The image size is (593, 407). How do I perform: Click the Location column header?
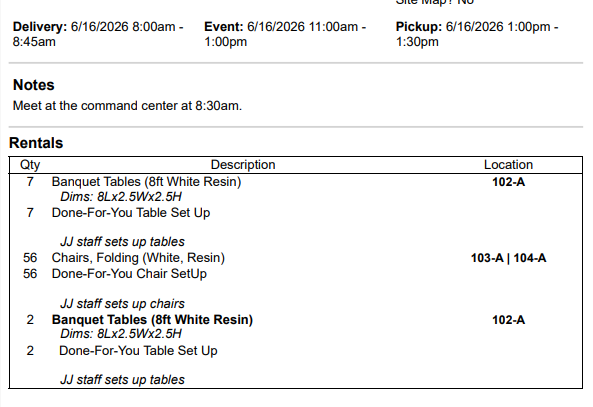(508, 165)
